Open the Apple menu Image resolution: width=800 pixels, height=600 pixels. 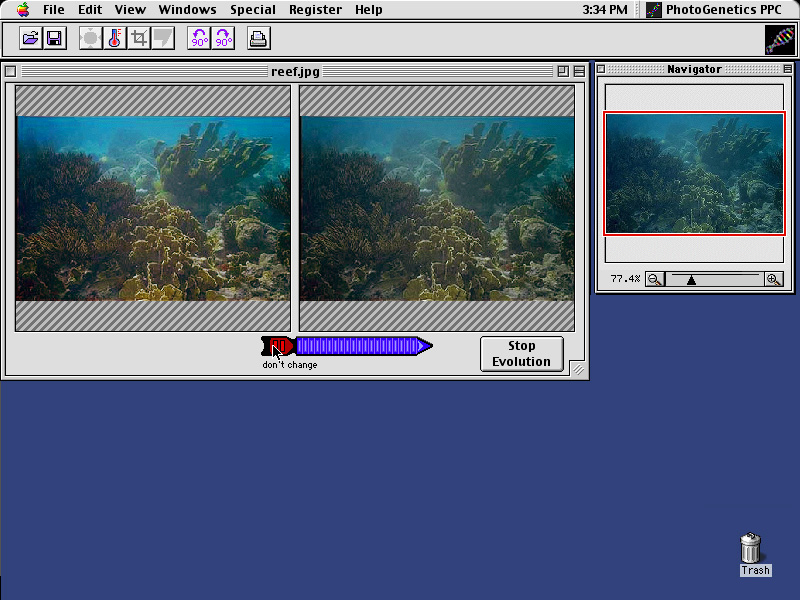click(x=22, y=10)
